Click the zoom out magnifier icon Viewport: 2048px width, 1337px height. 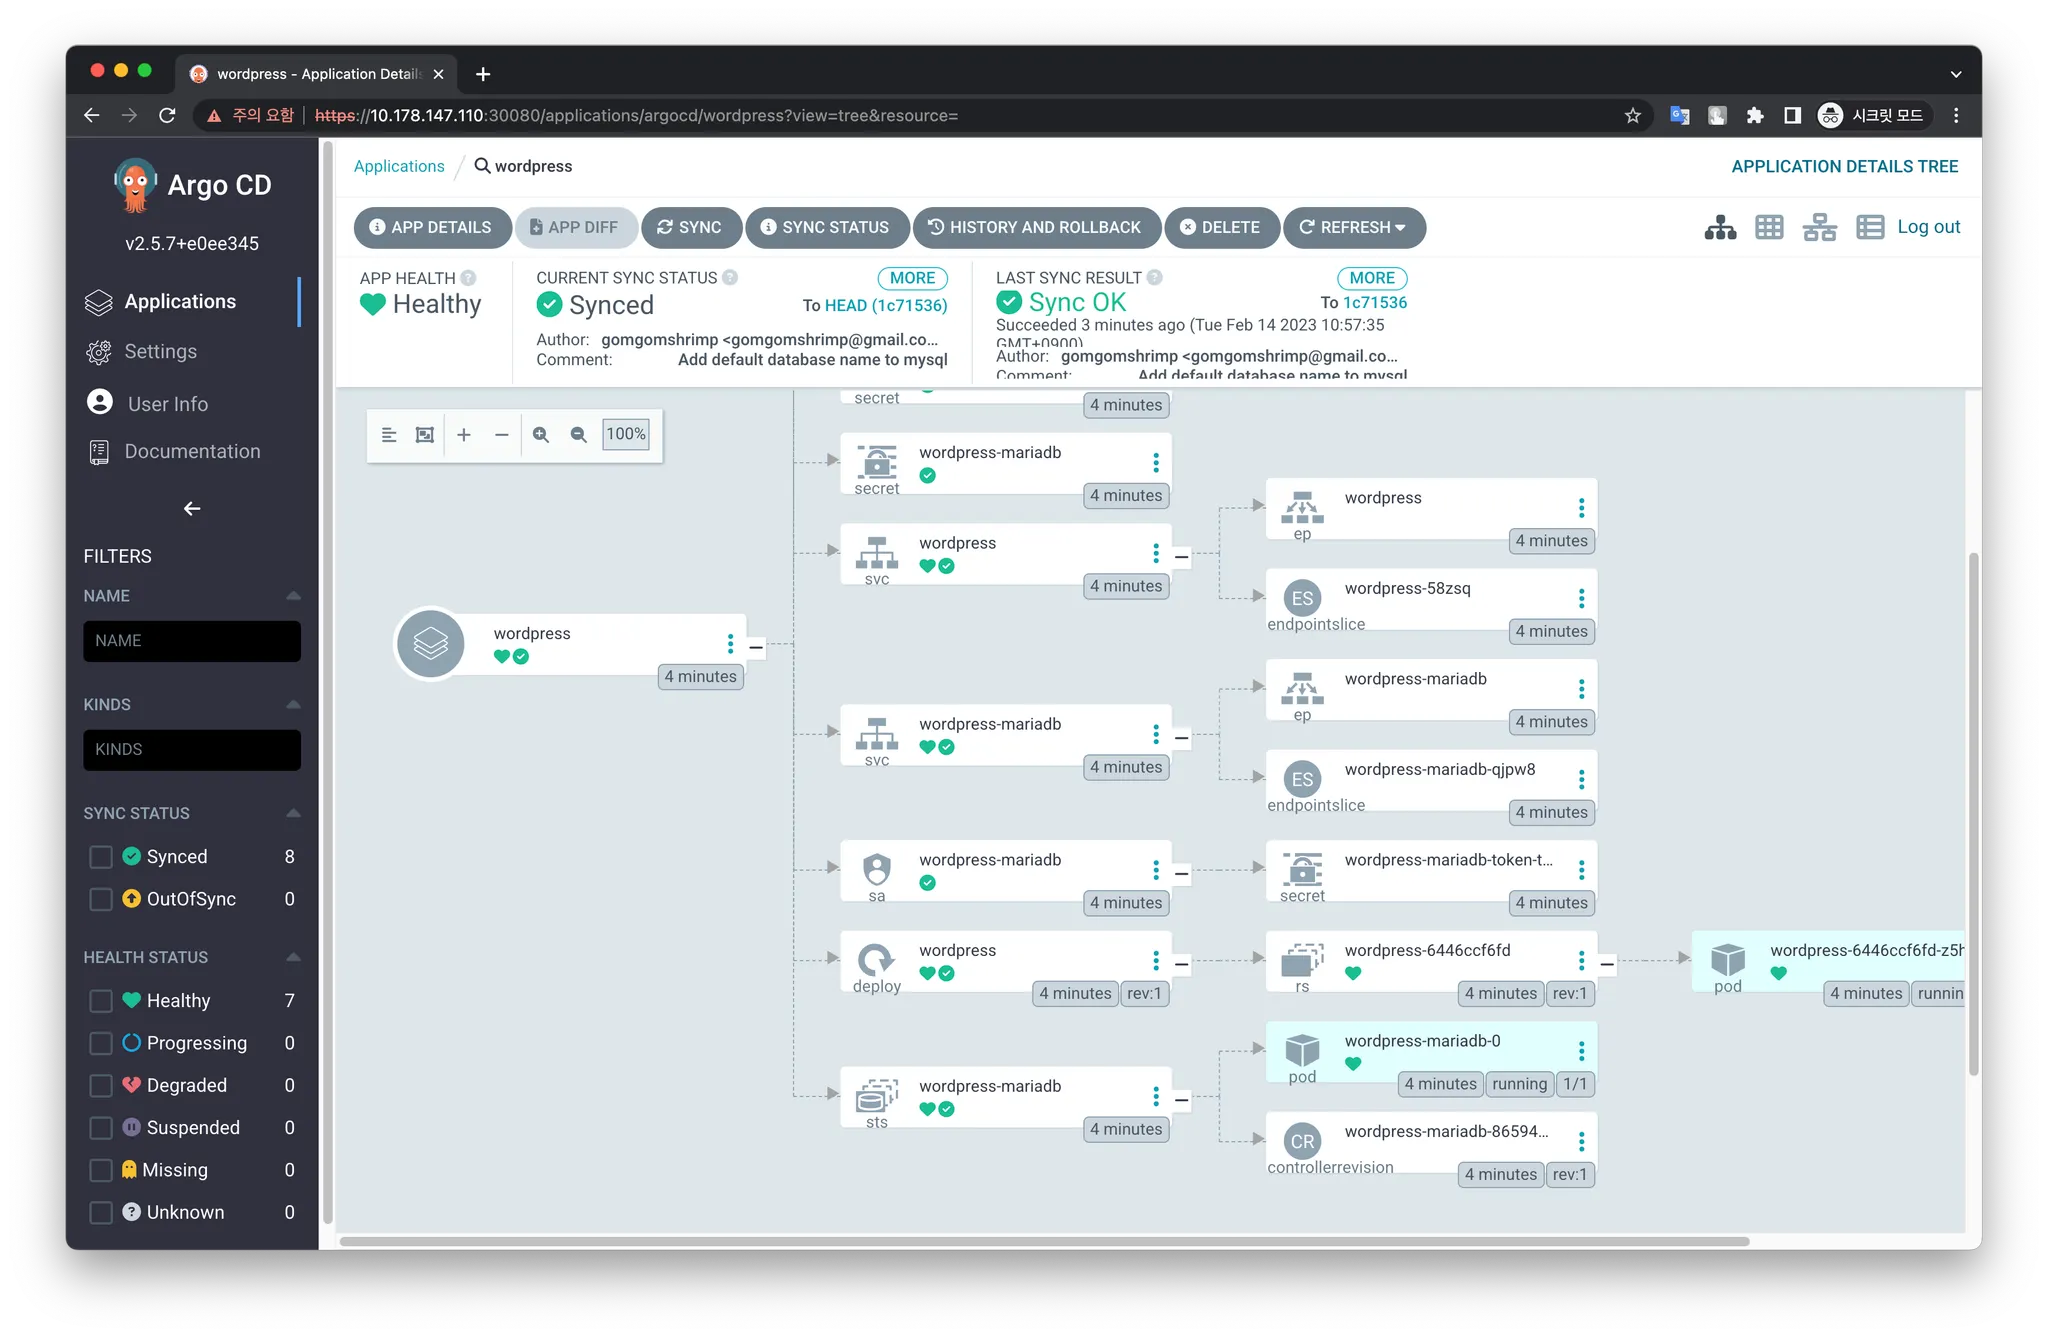578,435
